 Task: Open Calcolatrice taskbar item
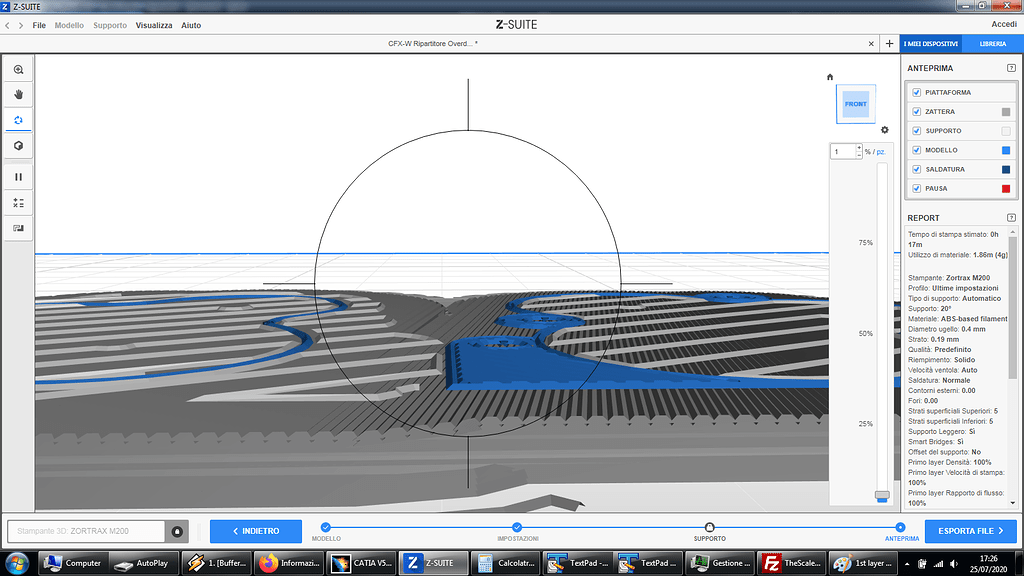click(506, 564)
